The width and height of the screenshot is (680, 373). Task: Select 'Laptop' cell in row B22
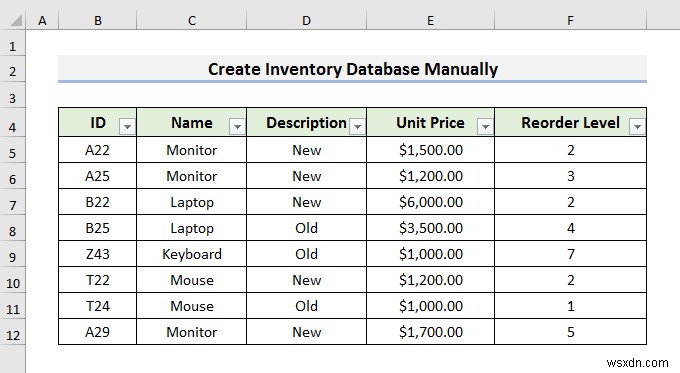pyautogui.click(x=192, y=202)
